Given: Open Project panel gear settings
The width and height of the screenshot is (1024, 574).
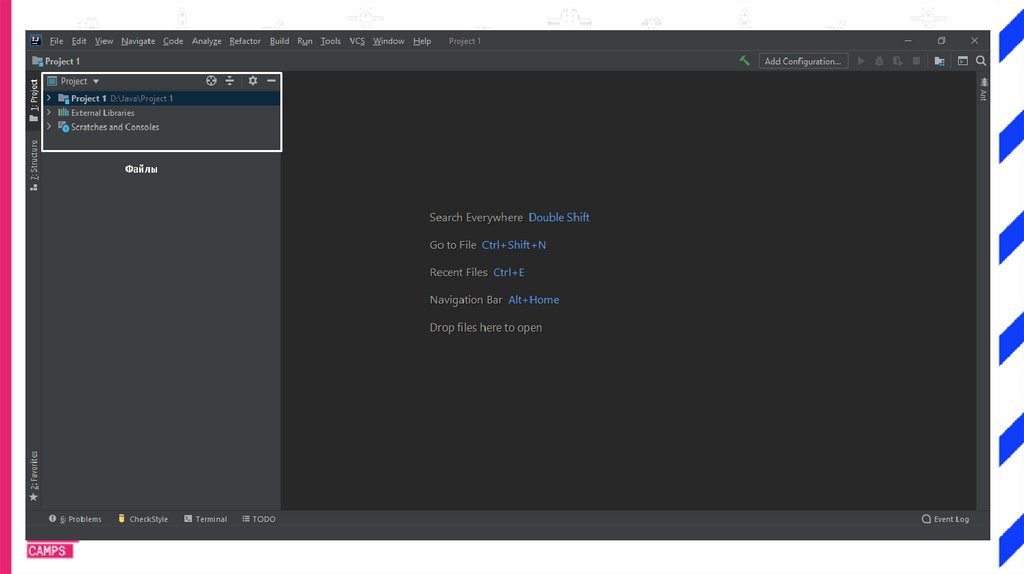Looking at the screenshot, I should (253, 81).
